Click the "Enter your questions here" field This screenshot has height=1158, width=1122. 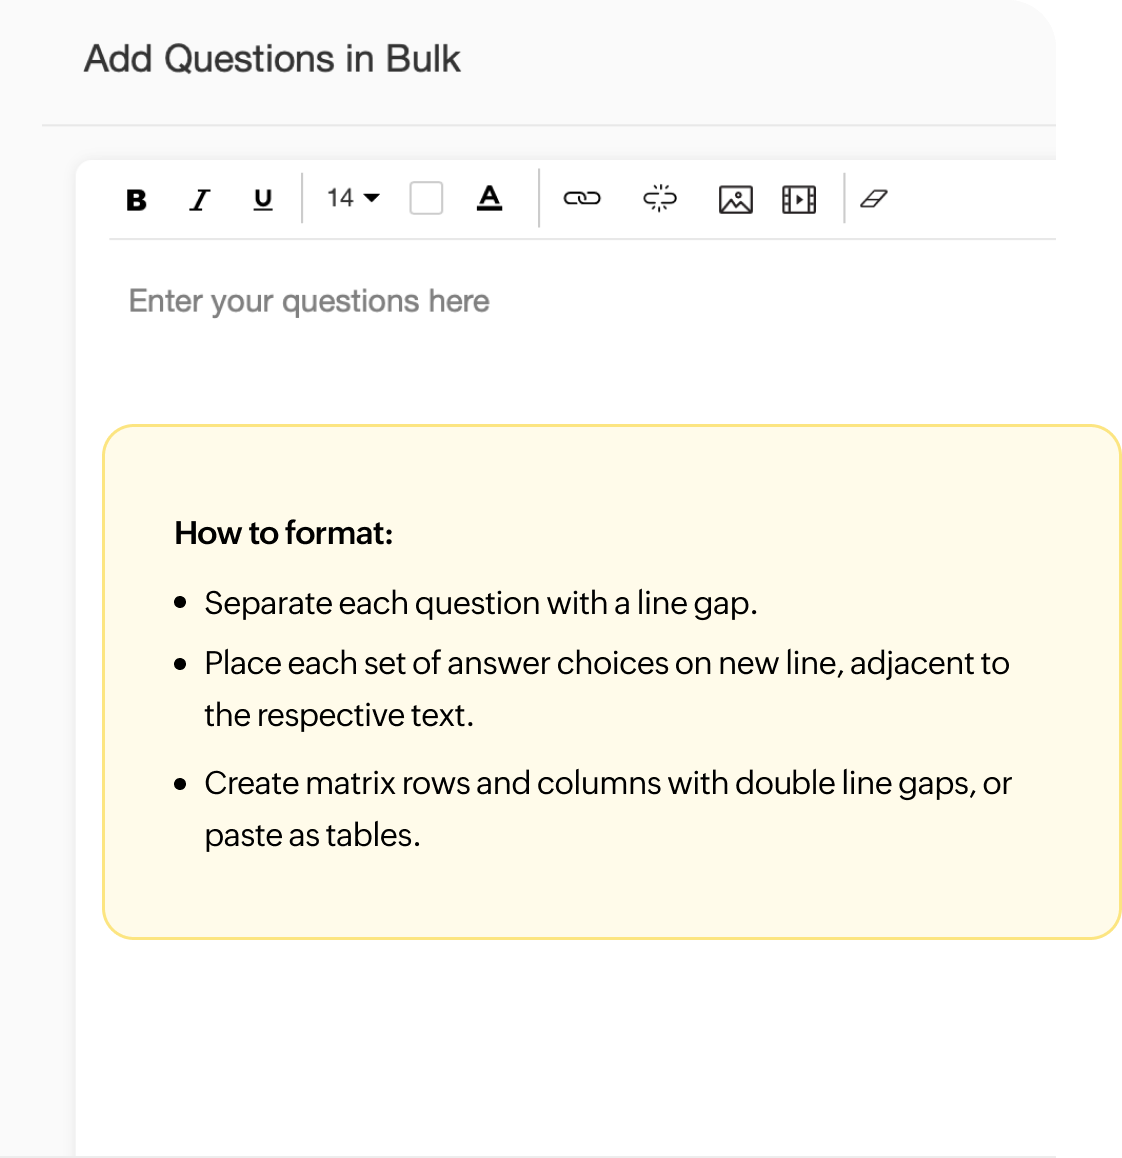pyautogui.click(x=308, y=300)
